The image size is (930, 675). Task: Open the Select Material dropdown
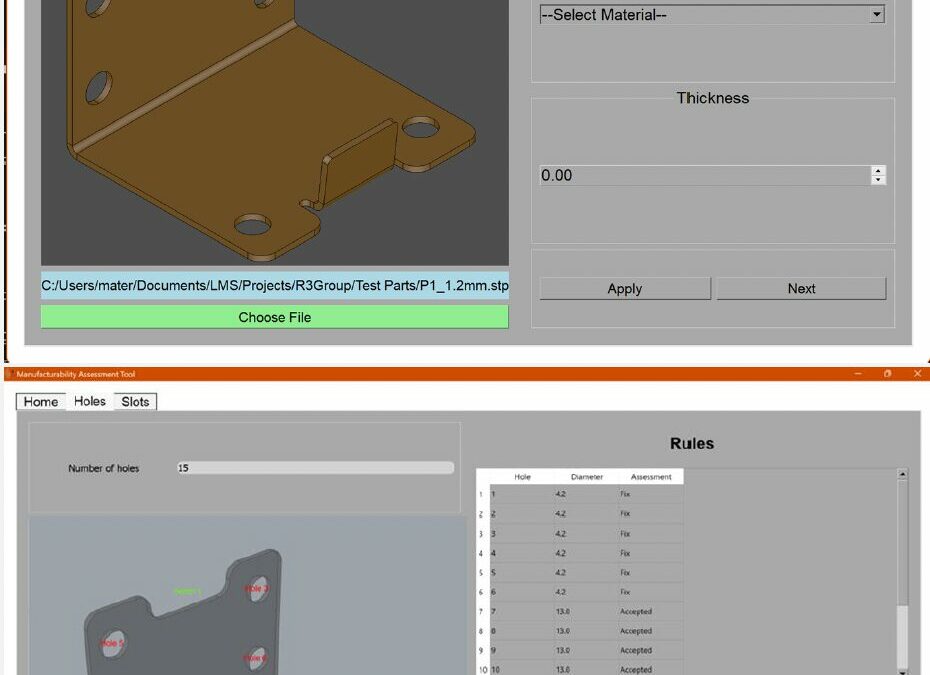[x=711, y=15]
